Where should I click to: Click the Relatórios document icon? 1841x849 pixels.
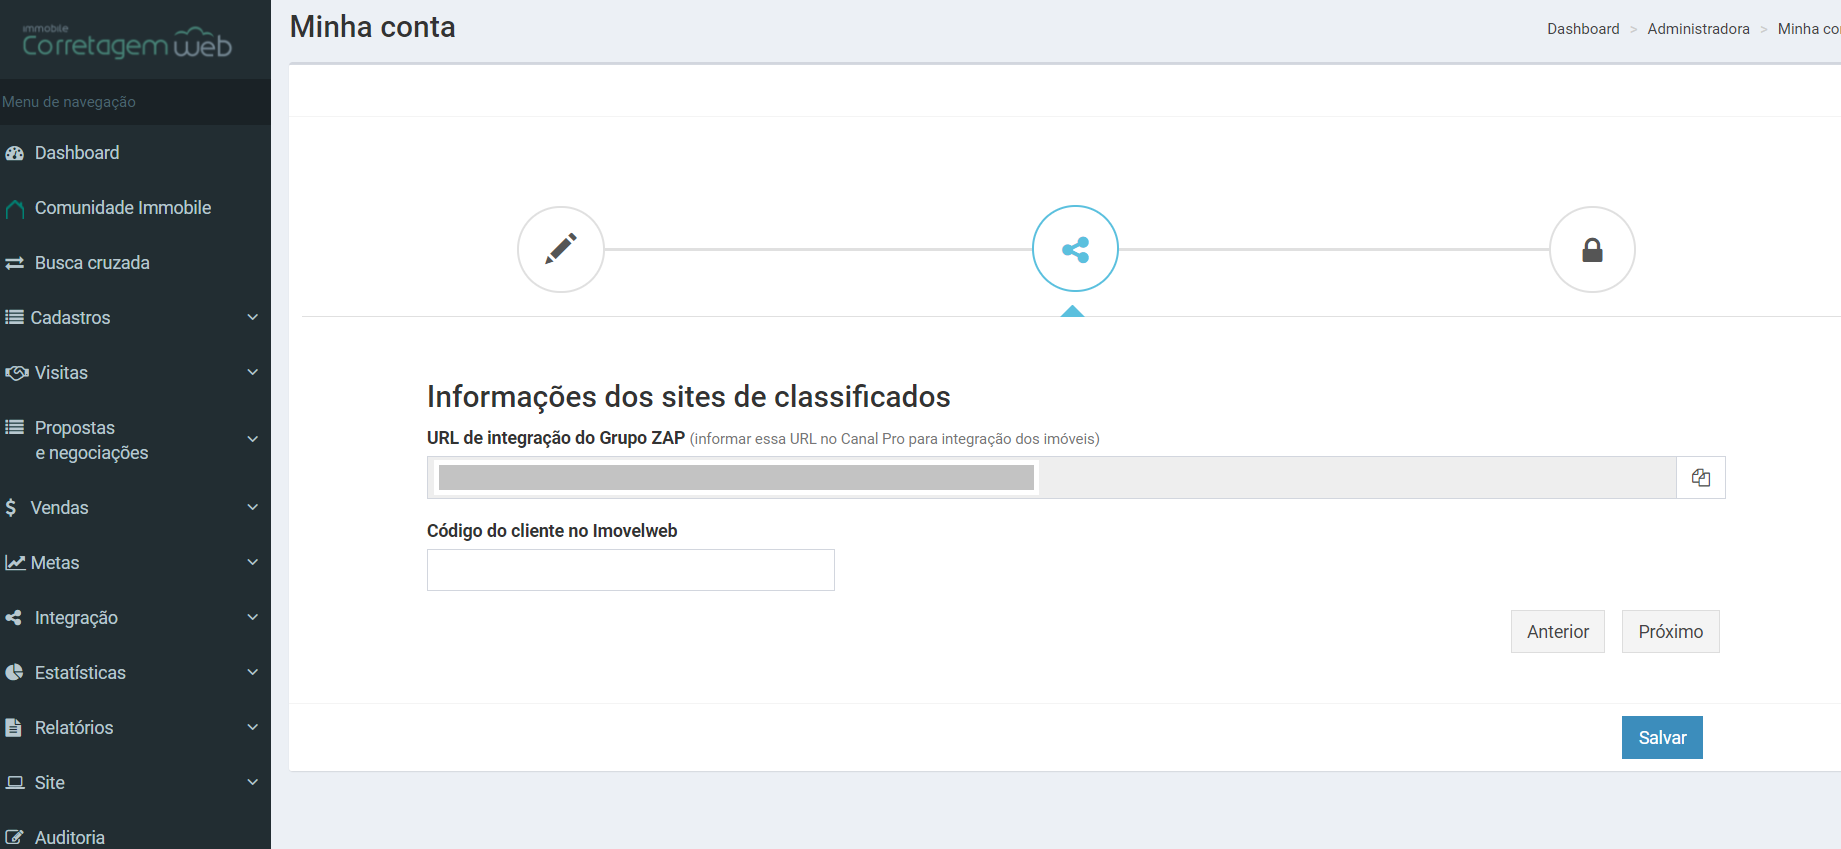[13, 728]
